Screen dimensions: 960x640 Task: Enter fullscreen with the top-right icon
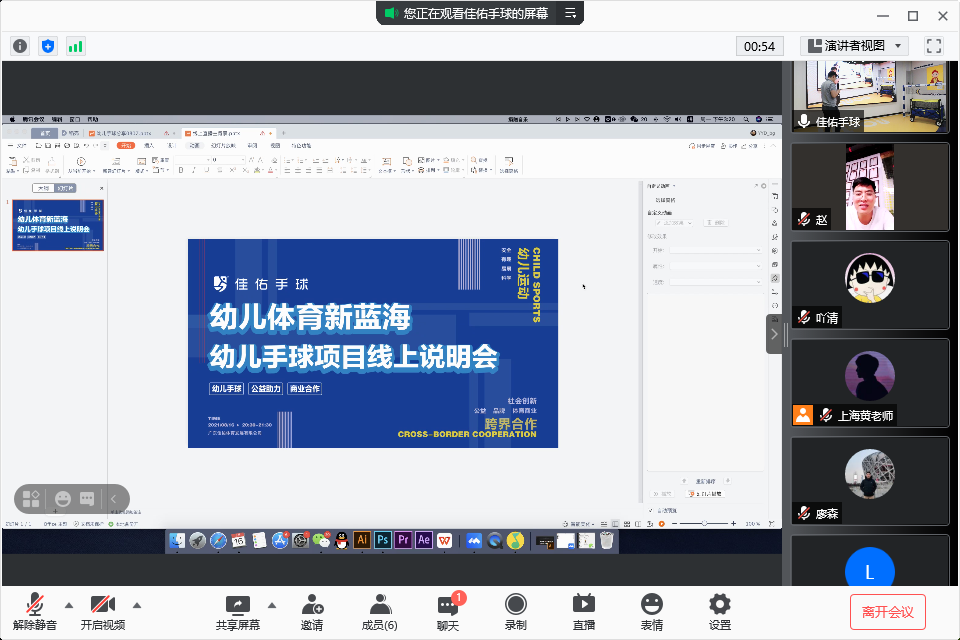(x=934, y=45)
